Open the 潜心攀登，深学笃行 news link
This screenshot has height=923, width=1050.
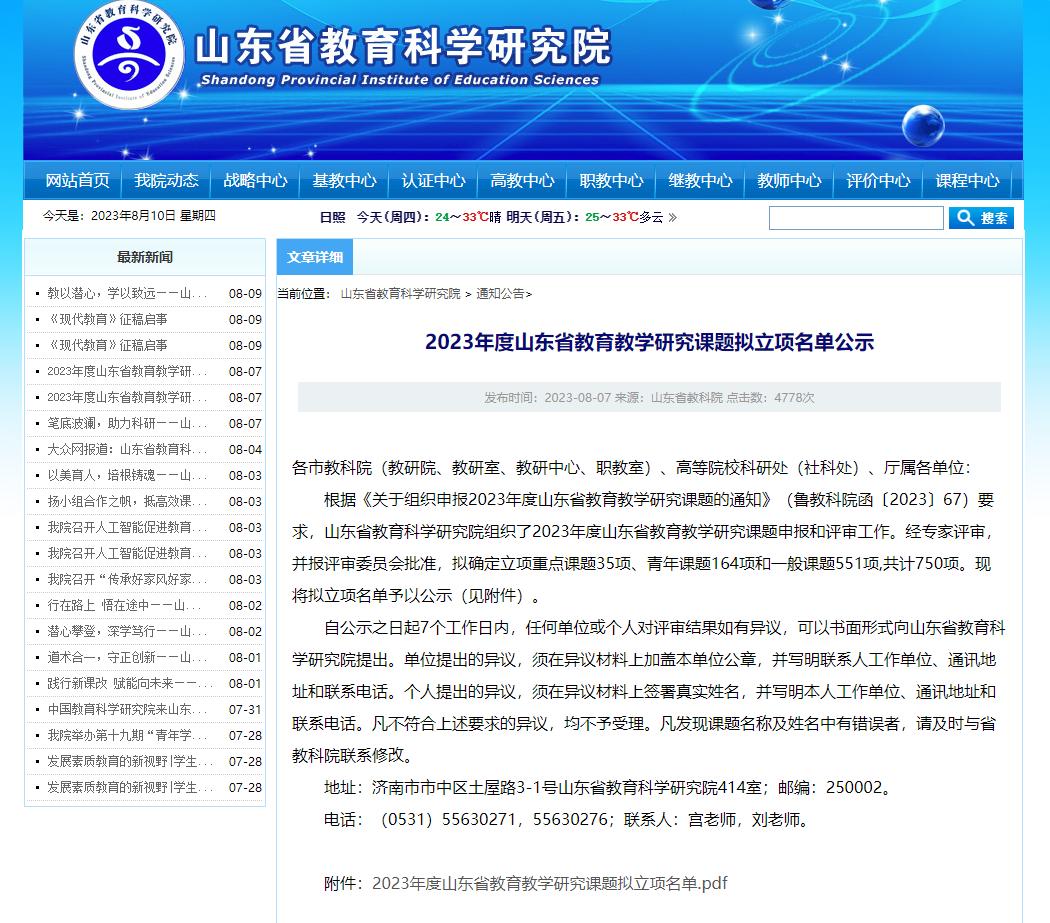click(x=127, y=632)
